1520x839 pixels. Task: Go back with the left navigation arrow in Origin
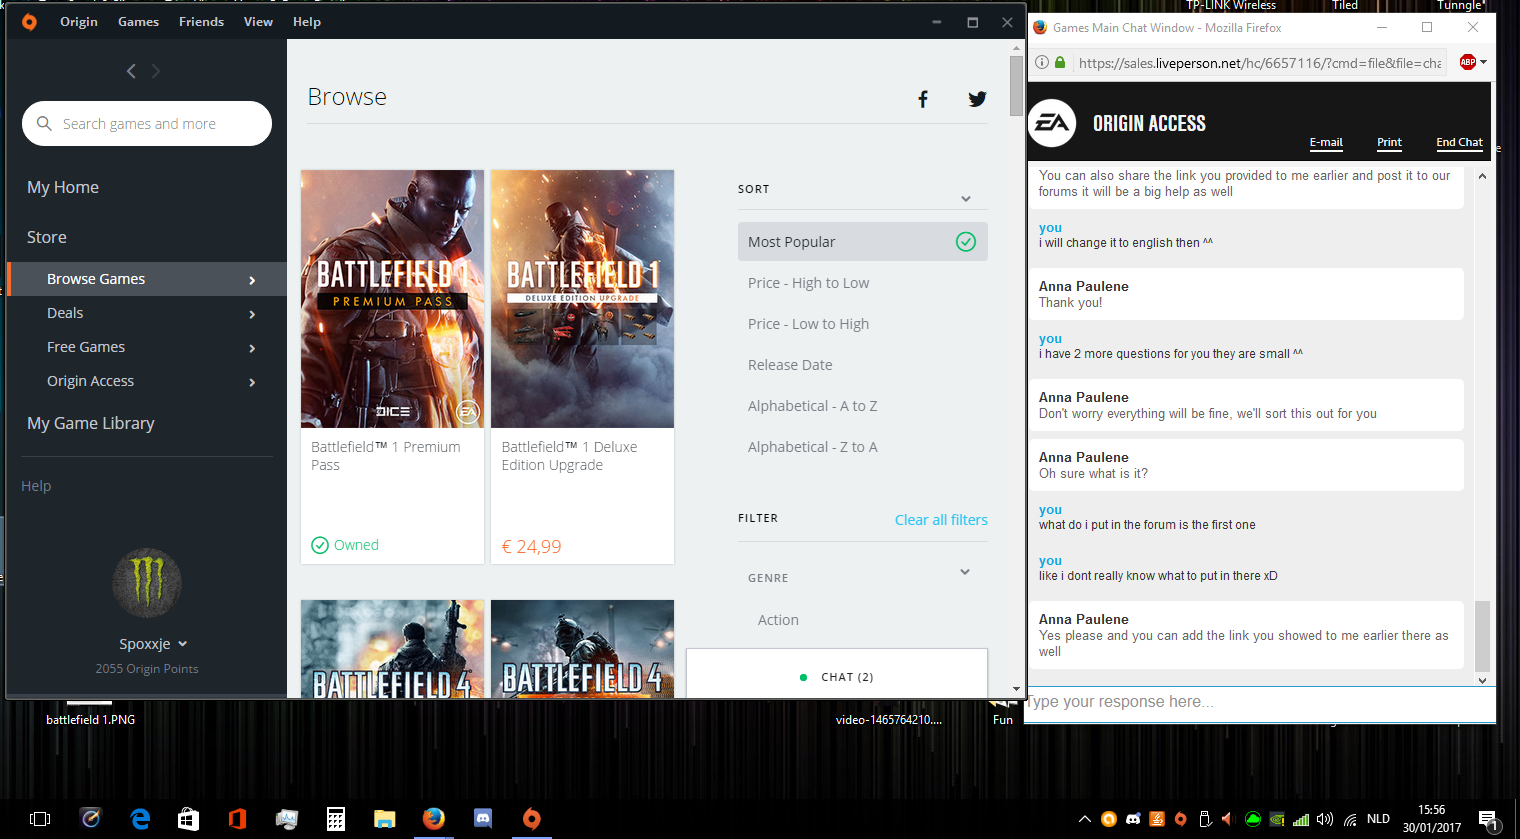tap(131, 71)
